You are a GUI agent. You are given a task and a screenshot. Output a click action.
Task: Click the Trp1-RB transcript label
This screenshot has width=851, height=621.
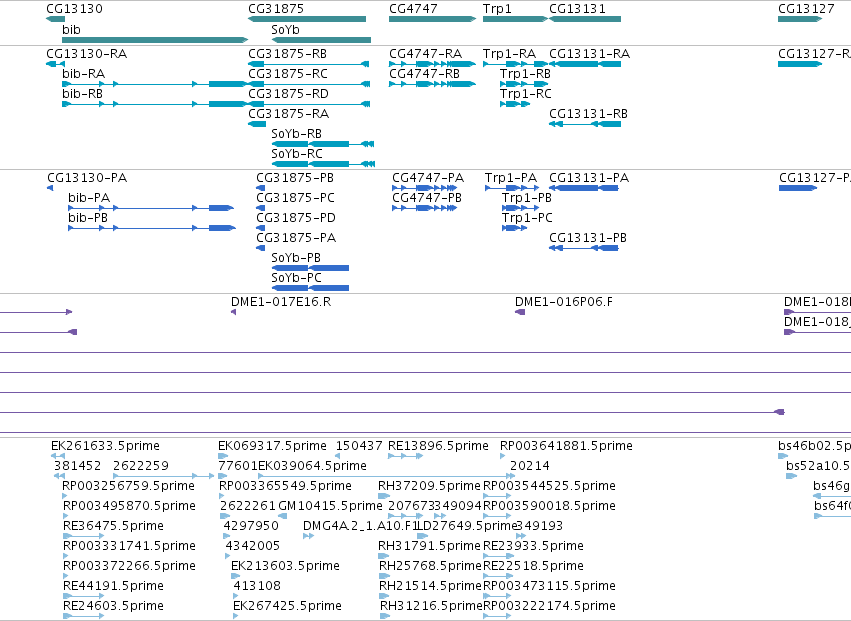click(x=525, y=74)
